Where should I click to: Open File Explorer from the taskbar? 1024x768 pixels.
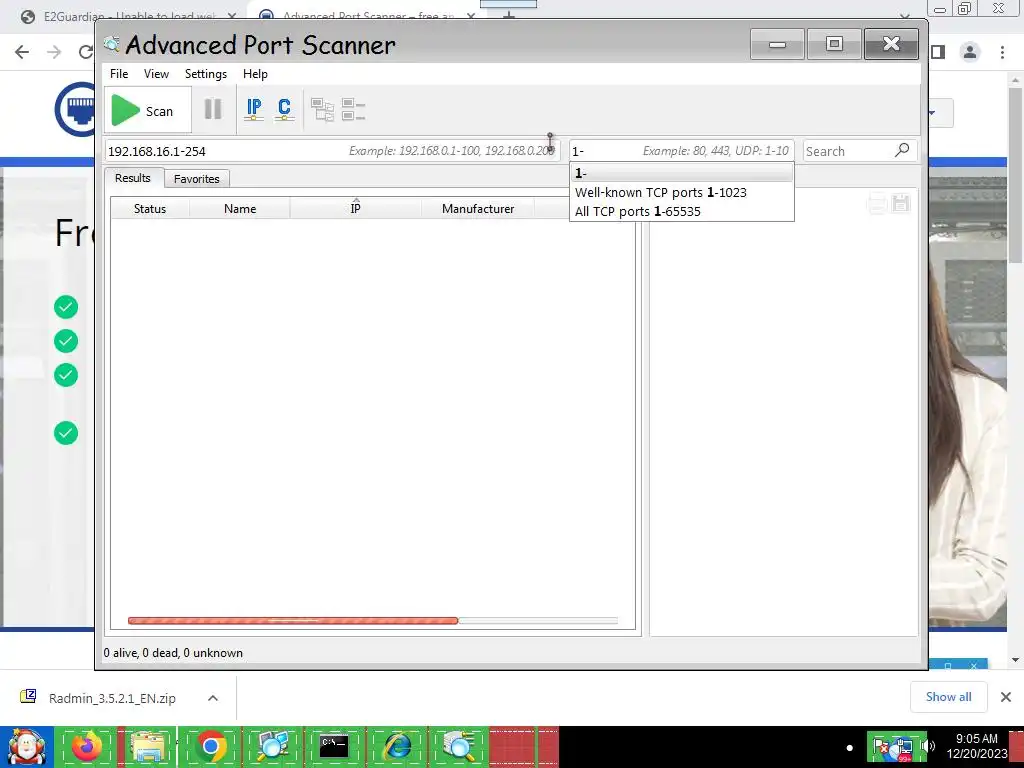pyautogui.click(x=148, y=746)
